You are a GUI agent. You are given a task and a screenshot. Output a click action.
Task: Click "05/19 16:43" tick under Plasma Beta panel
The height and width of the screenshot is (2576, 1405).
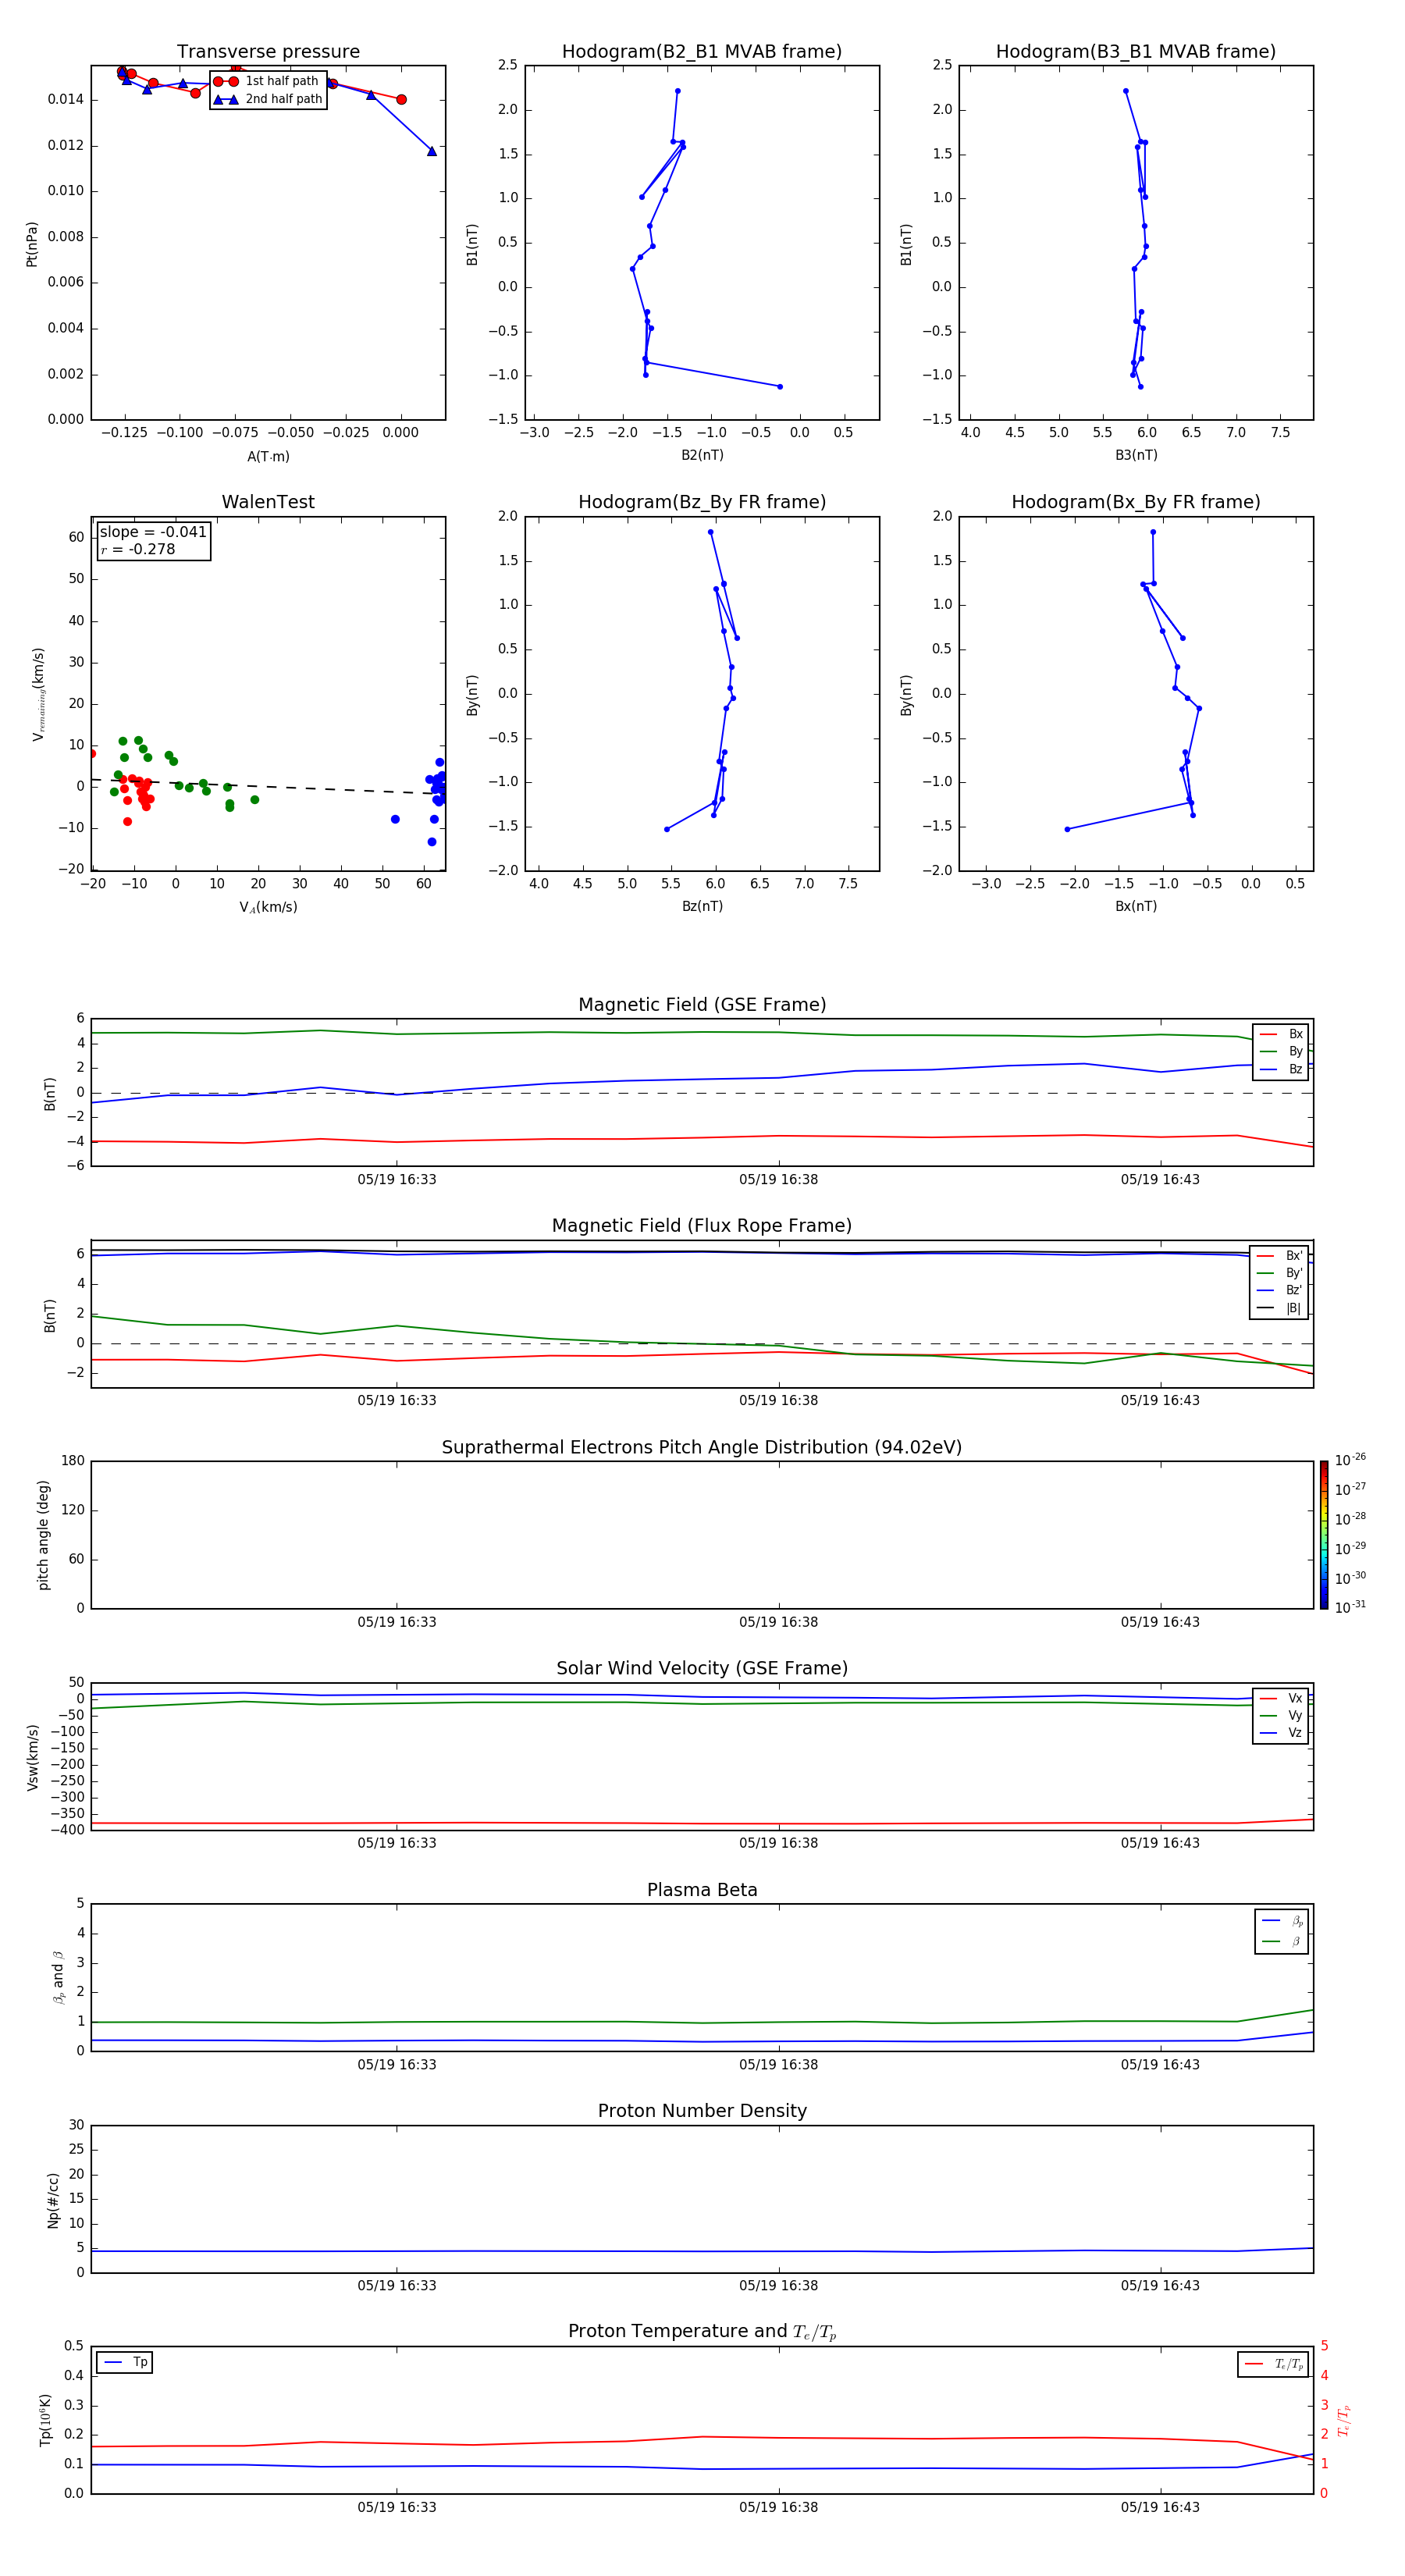point(1160,2065)
